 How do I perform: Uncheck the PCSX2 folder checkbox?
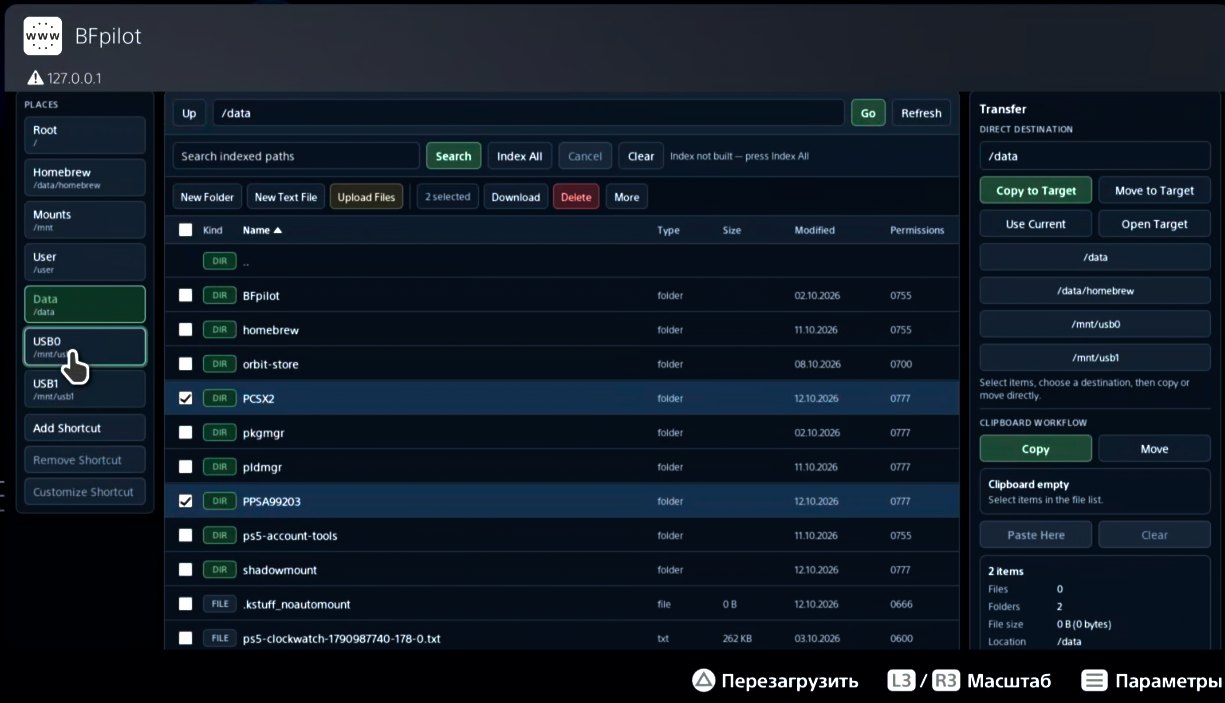point(185,398)
